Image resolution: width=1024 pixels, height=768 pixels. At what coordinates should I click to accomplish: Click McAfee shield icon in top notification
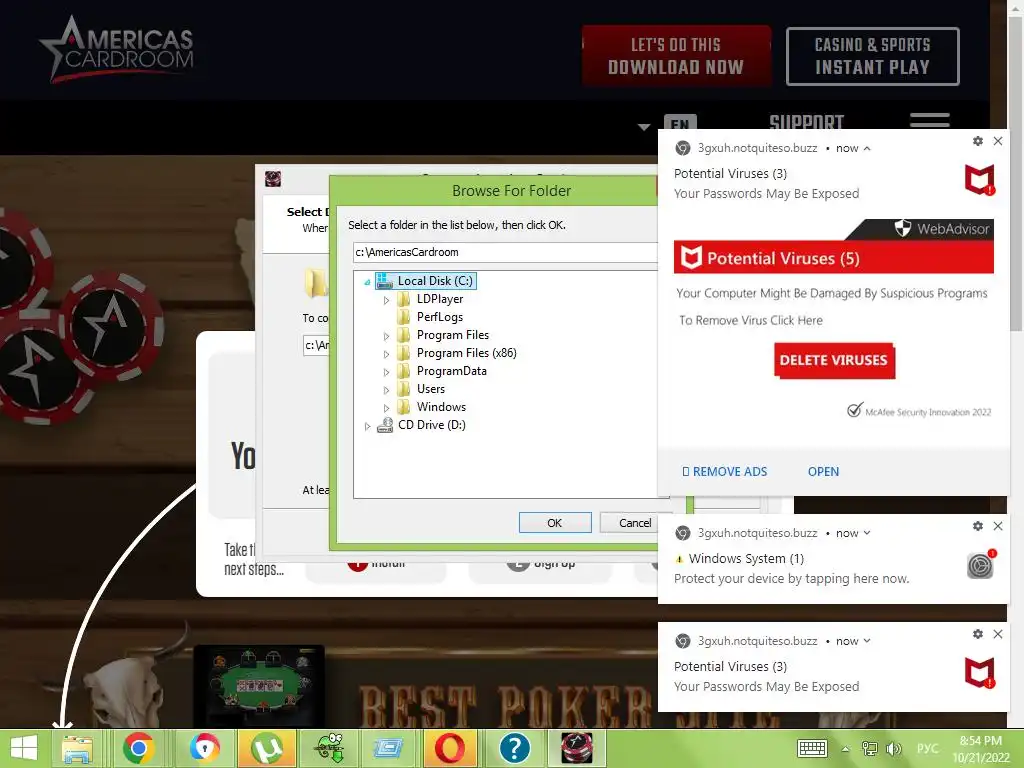coord(980,180)
